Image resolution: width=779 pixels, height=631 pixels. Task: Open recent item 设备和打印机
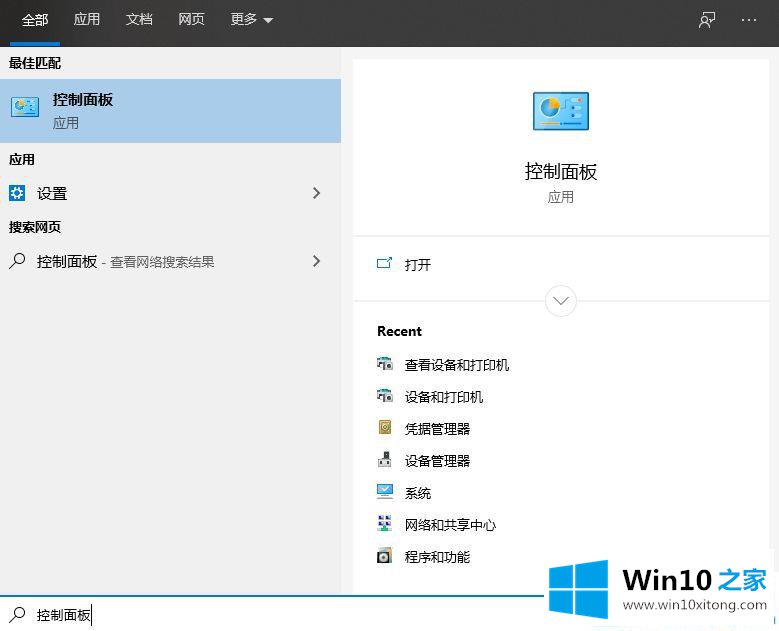pos(444,397)
